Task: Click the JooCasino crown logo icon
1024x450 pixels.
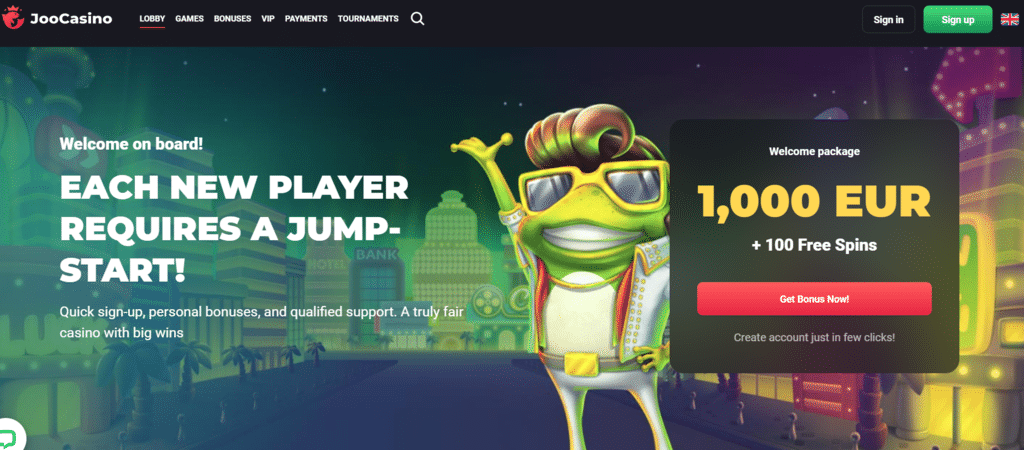Action: 13,19
